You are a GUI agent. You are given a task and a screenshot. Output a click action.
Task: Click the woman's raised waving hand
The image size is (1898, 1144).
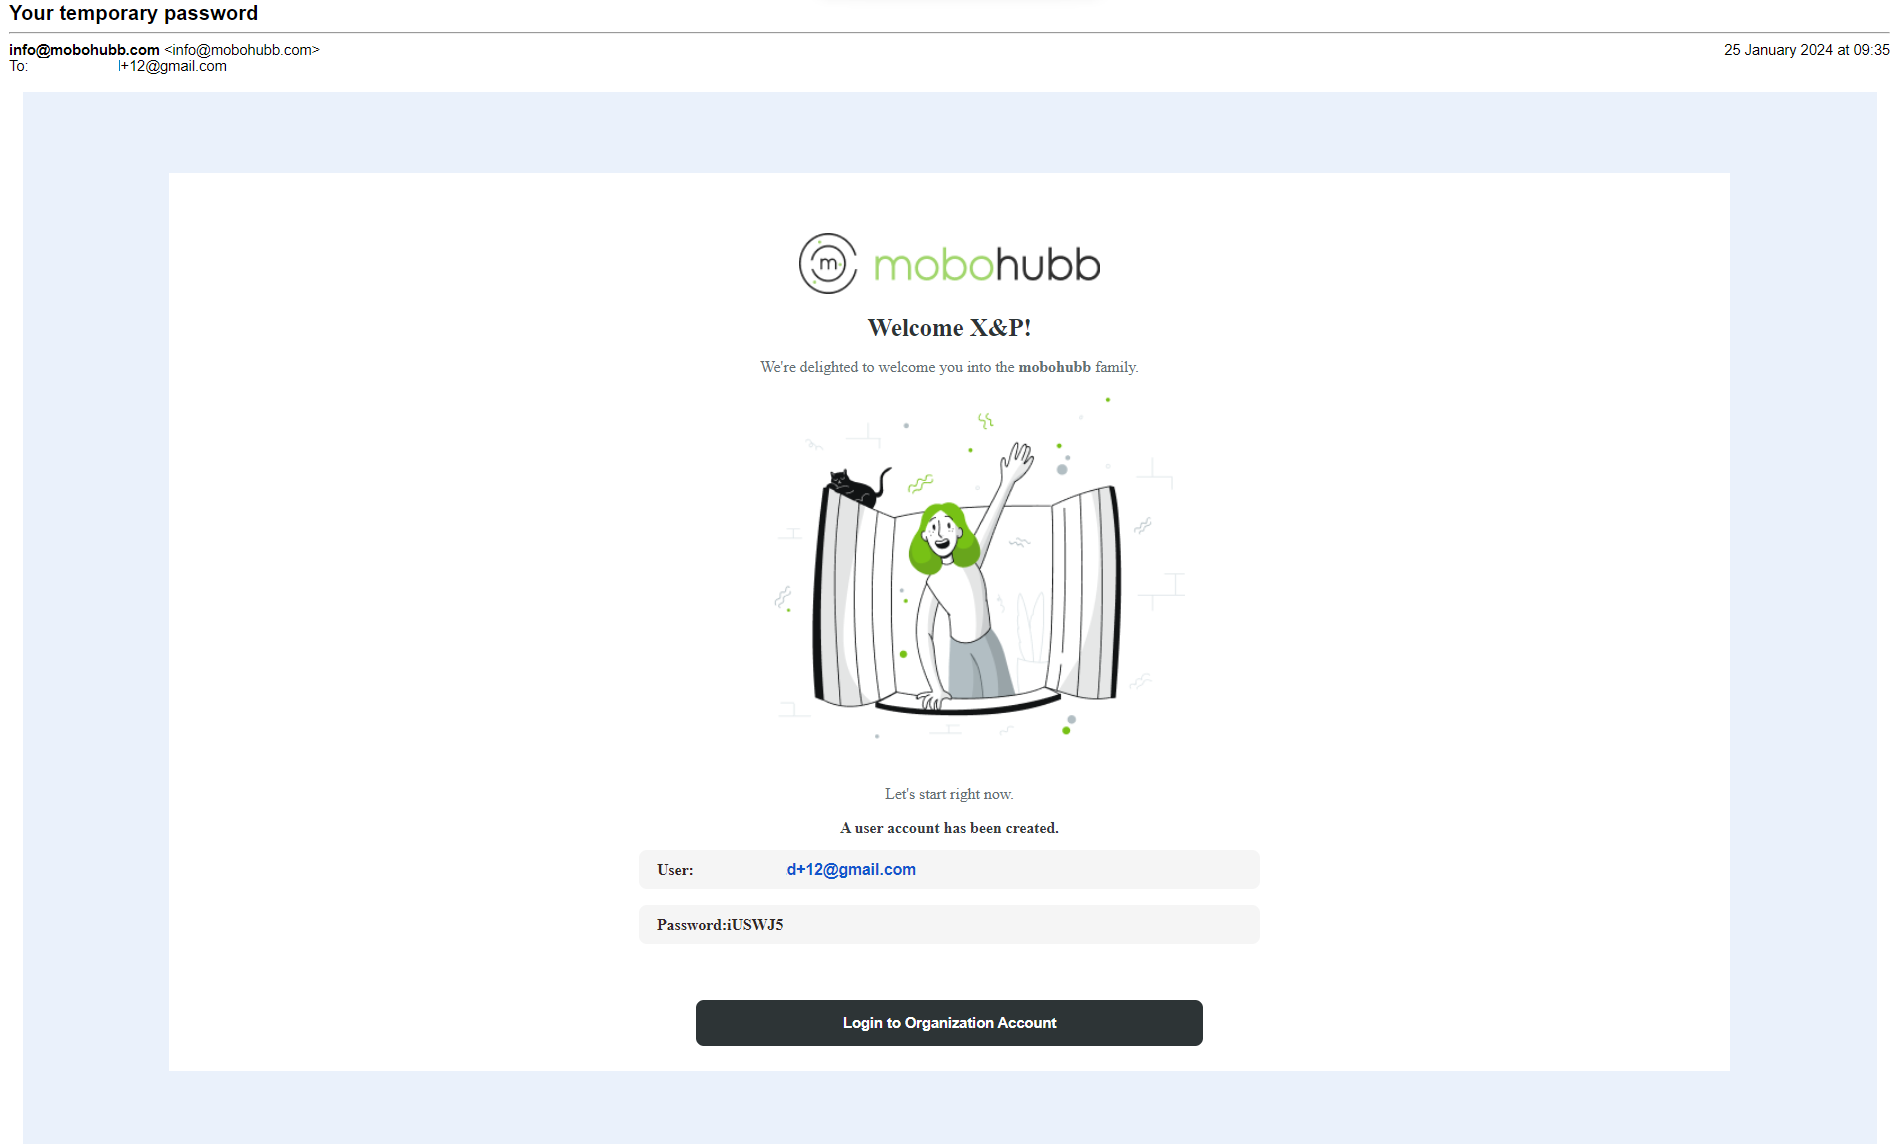(x=1017, y=463)
